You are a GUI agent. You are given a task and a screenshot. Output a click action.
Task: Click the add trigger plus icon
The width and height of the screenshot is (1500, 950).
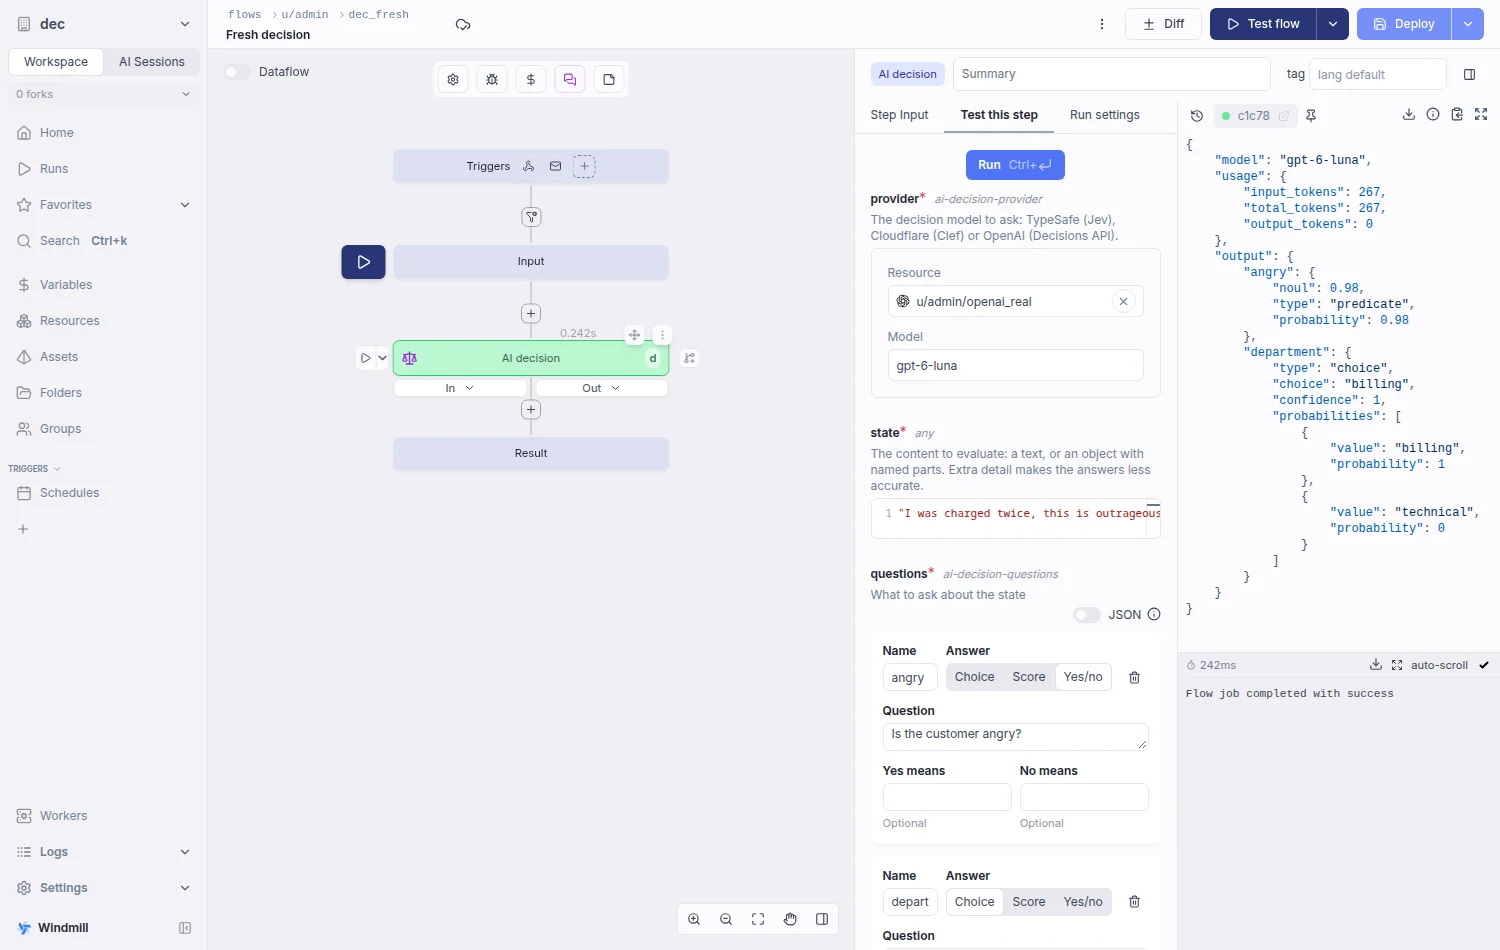[x=585, y=166]
